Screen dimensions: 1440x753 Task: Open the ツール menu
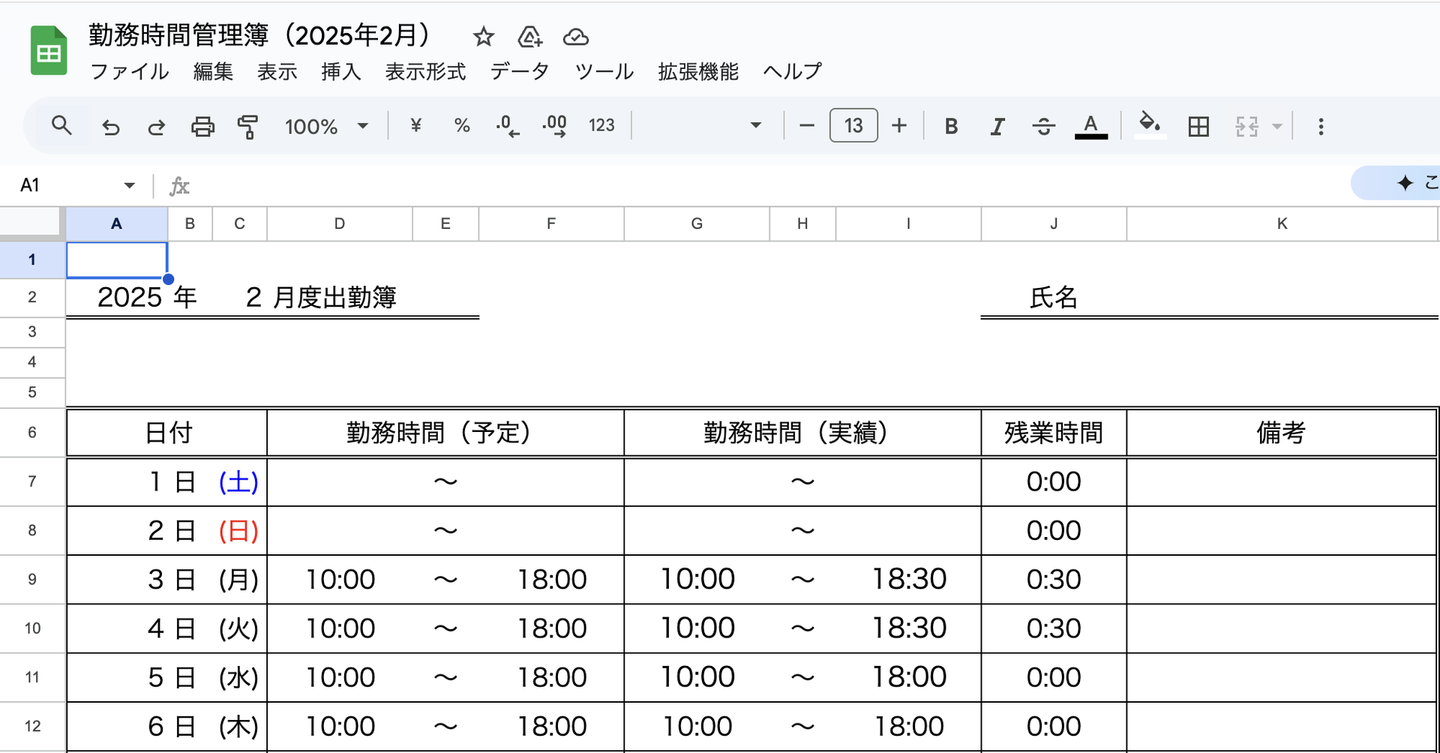(x=604, y=71)
